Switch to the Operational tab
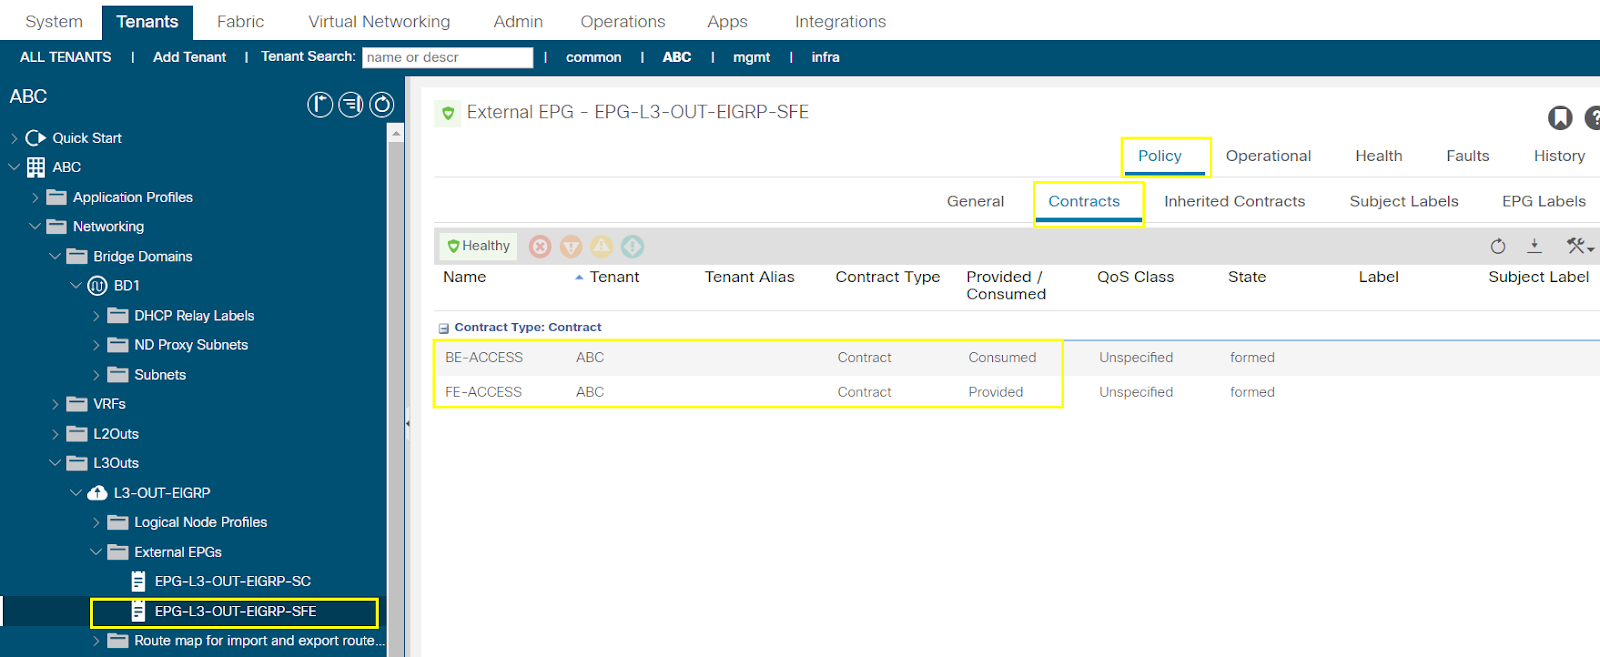The height and width of the screenshot is (657, 1600). pyautogui.click(x=1268, y=156)
